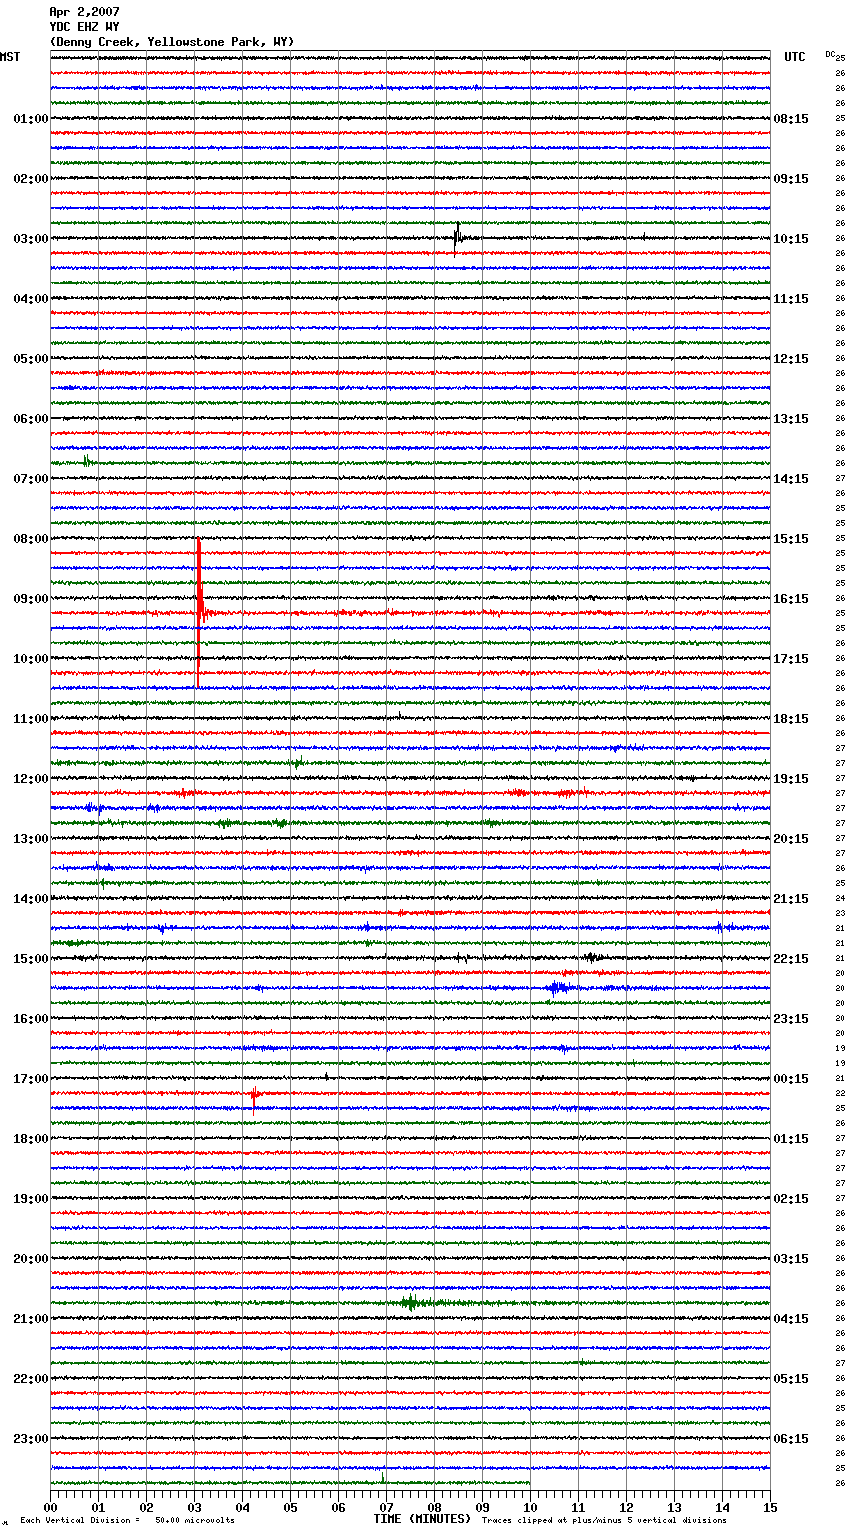The image size is (850, 1534).
Task: Click the 'DC' offset column header
Action: coord(830,54)
